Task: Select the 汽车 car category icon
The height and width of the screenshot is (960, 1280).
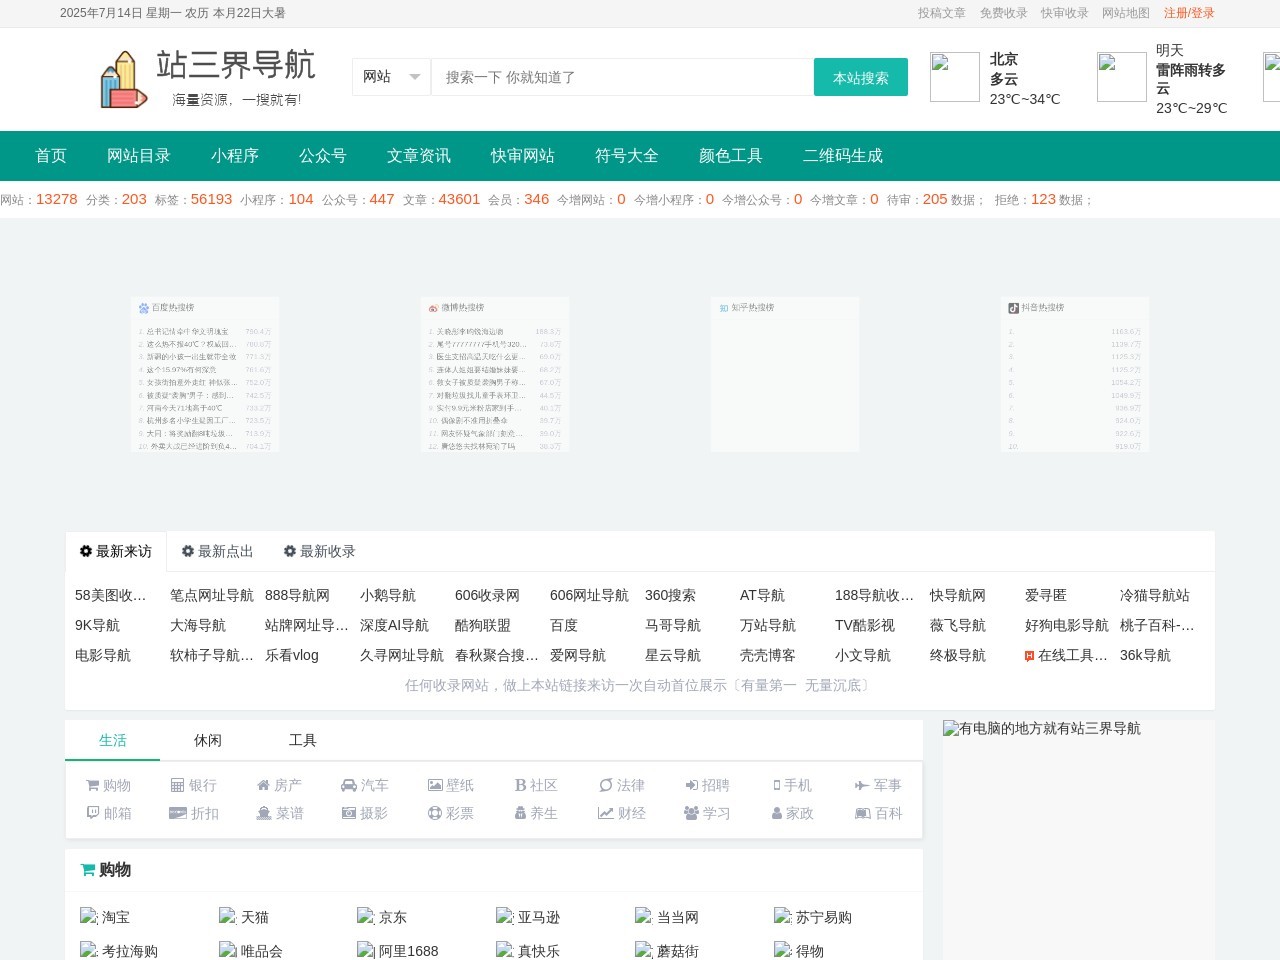Action: 349,785
